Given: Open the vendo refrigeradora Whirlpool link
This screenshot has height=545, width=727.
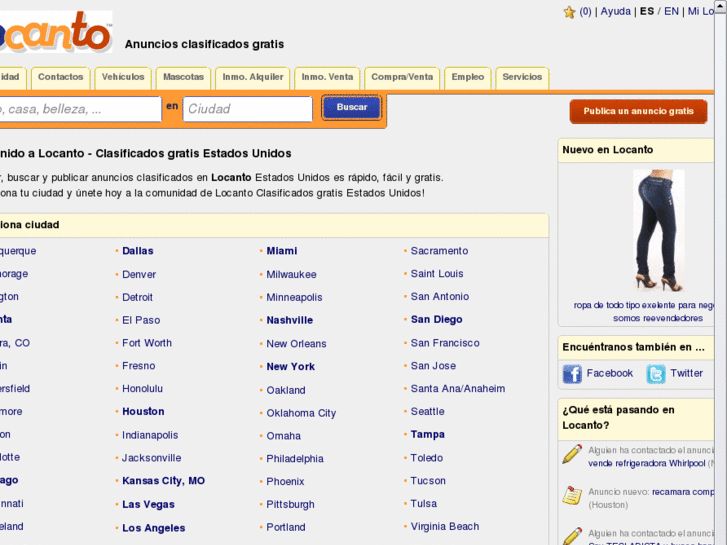Looking at the screenshot, I should pos(647,463).
